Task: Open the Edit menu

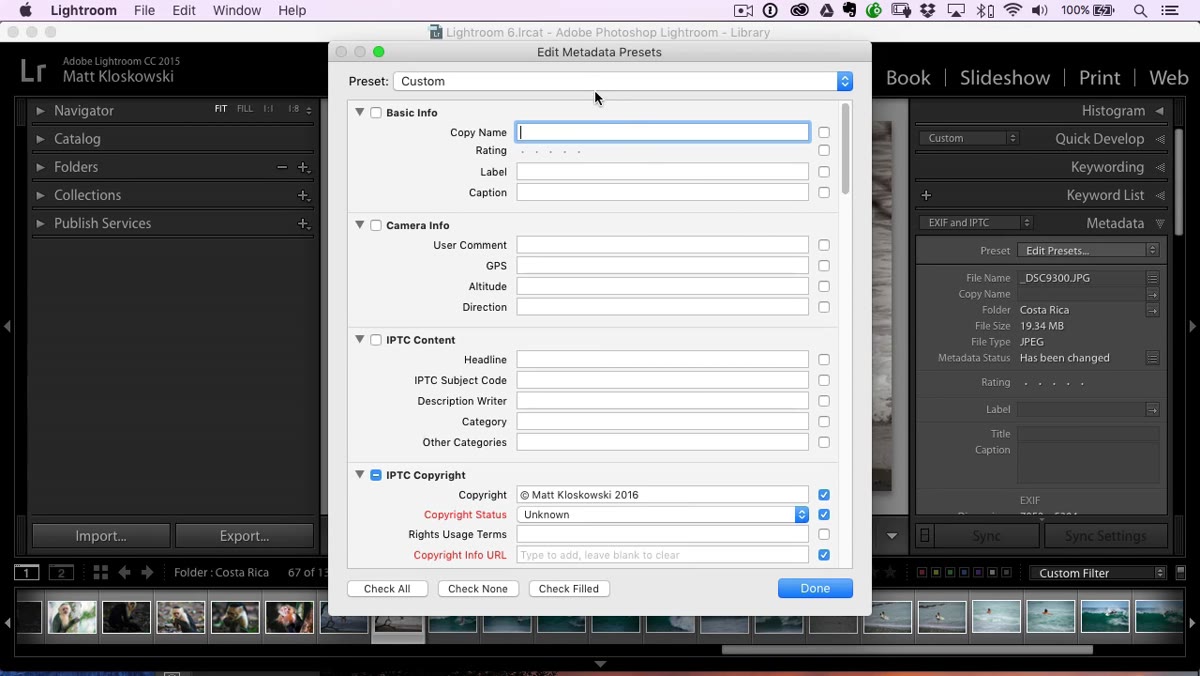Action: point(184,10)
